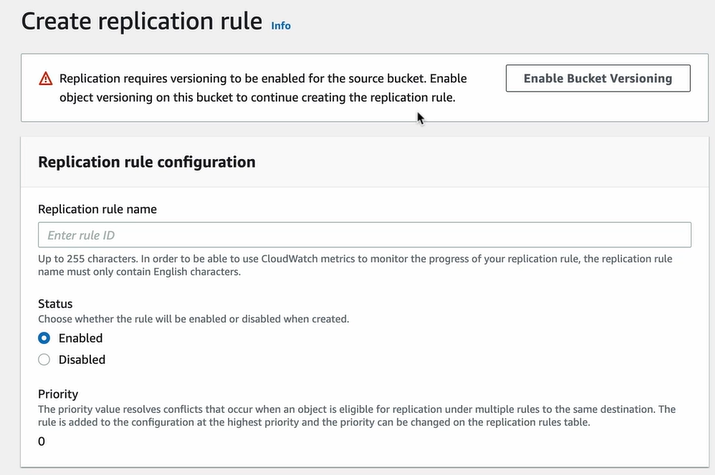715x475 pixels.
Task: Click the Enable Bucket Versioning button
Action: pos(598,78)
